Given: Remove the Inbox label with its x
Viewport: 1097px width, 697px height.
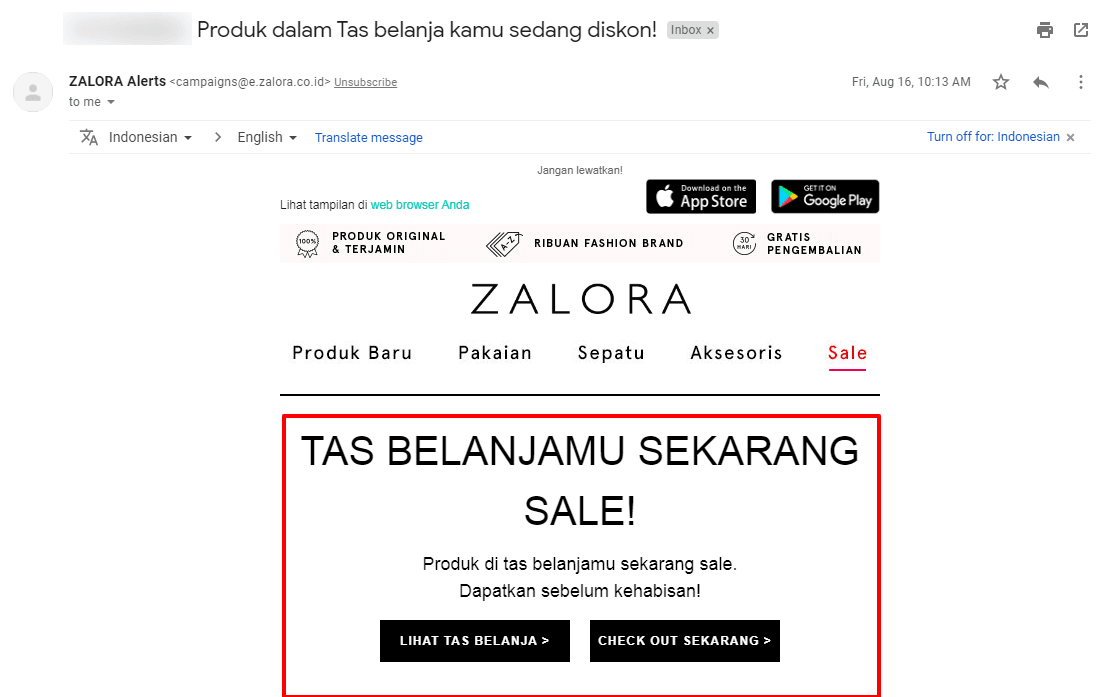Looking at the screenshot, I should coord(710,31).
